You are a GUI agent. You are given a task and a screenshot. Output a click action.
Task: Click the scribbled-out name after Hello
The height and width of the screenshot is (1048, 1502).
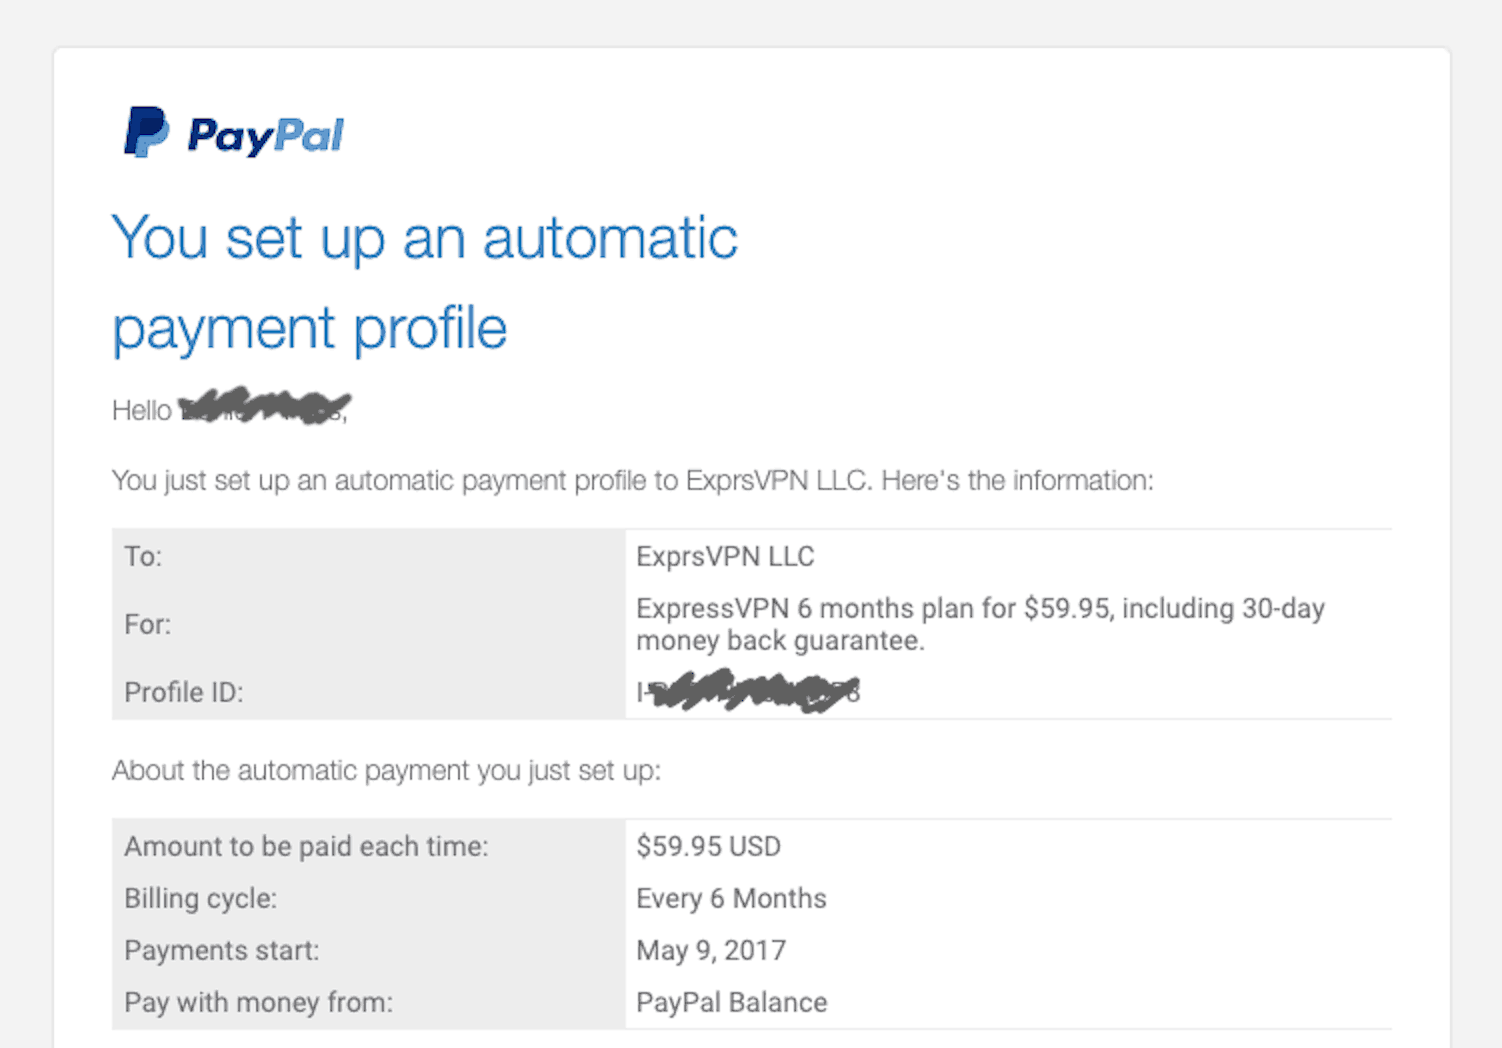264,406
